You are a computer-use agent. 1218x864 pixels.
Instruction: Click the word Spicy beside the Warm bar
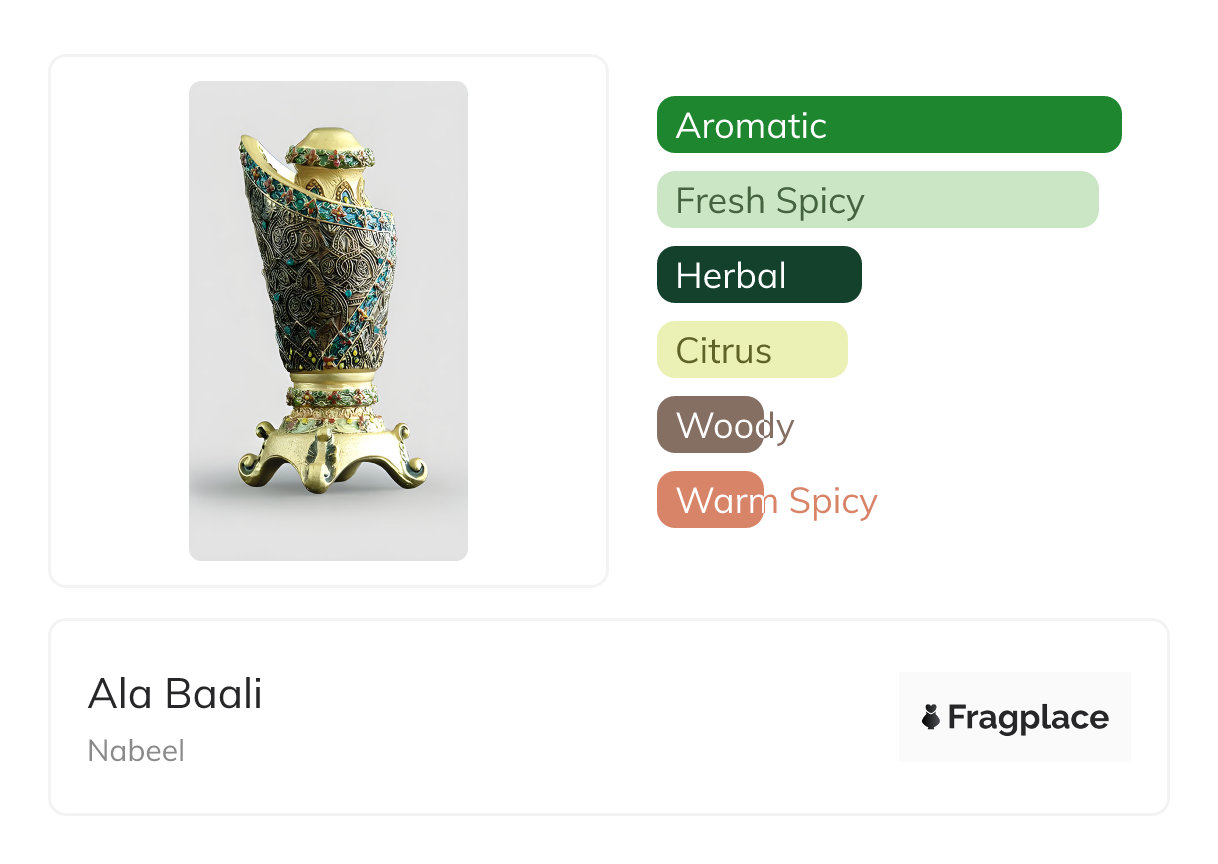832,501
